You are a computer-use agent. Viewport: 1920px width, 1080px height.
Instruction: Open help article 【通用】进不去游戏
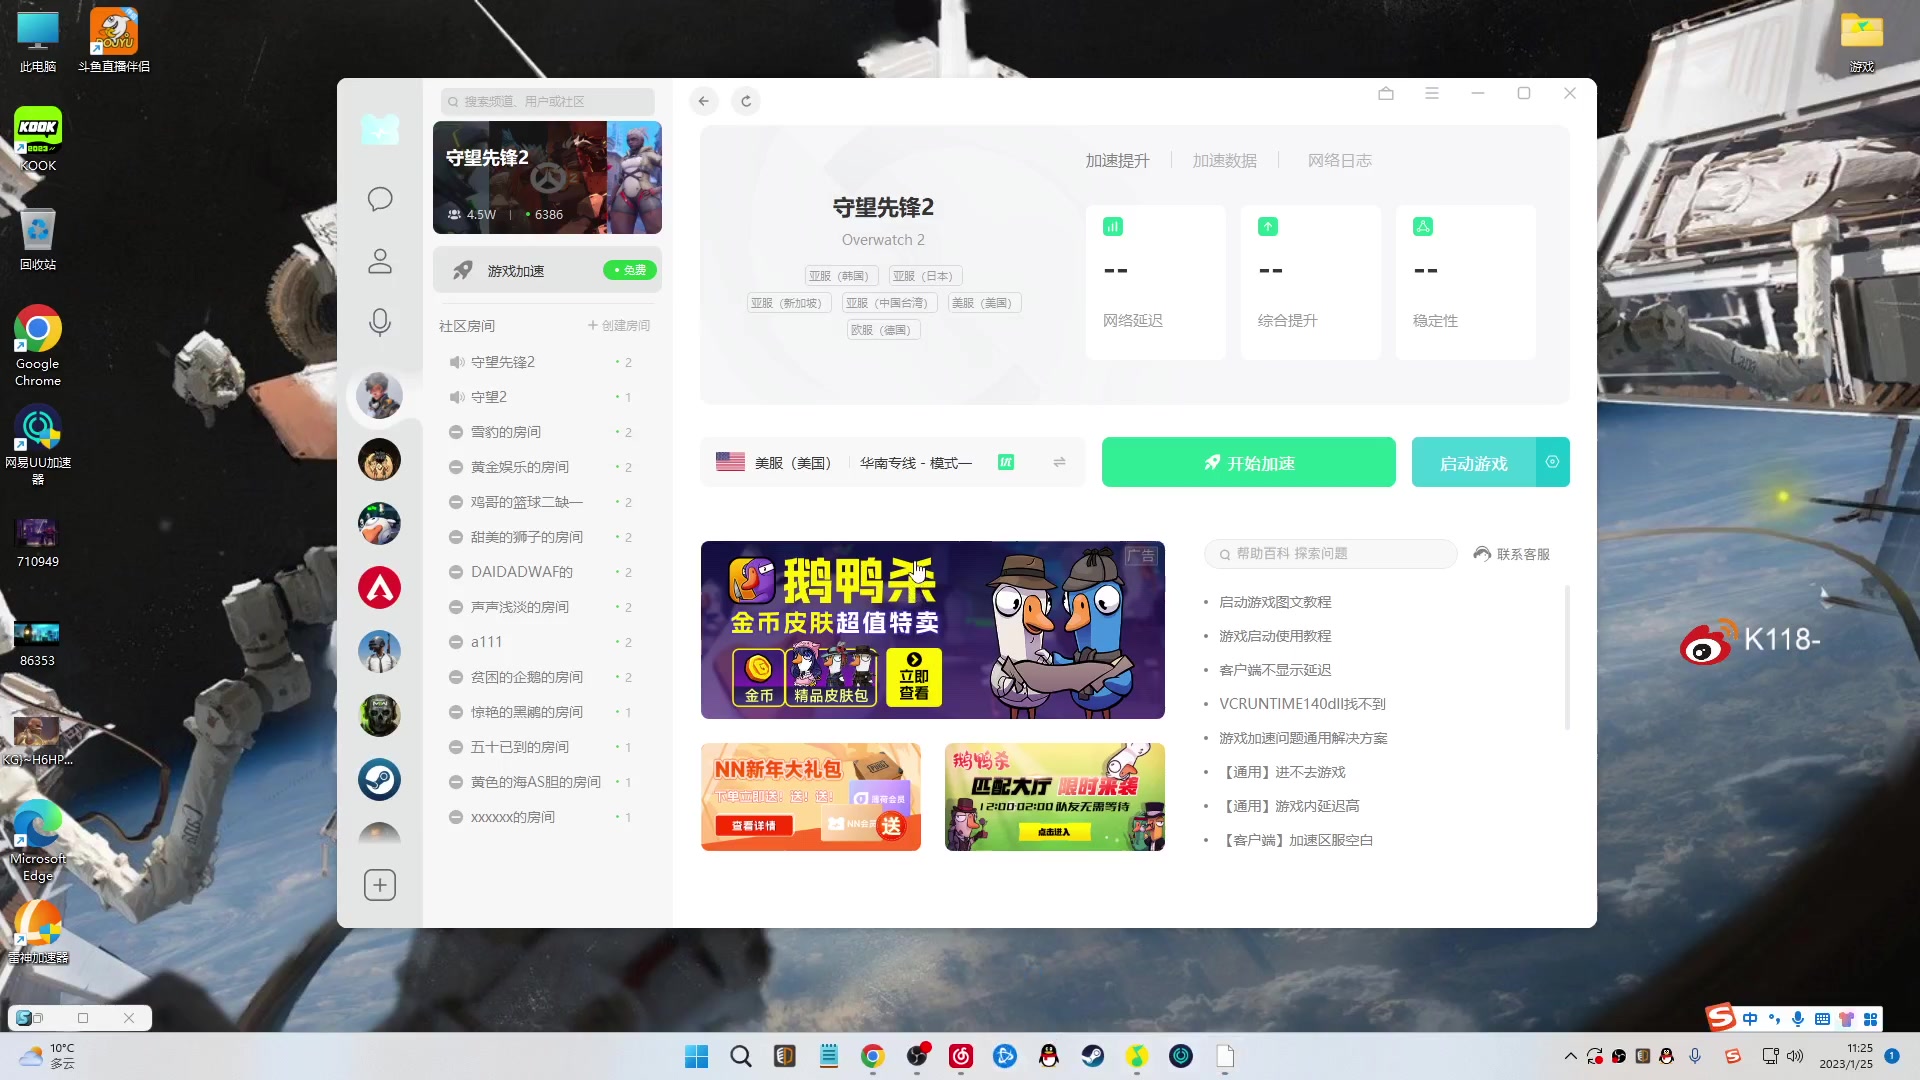click(1284, 772)
